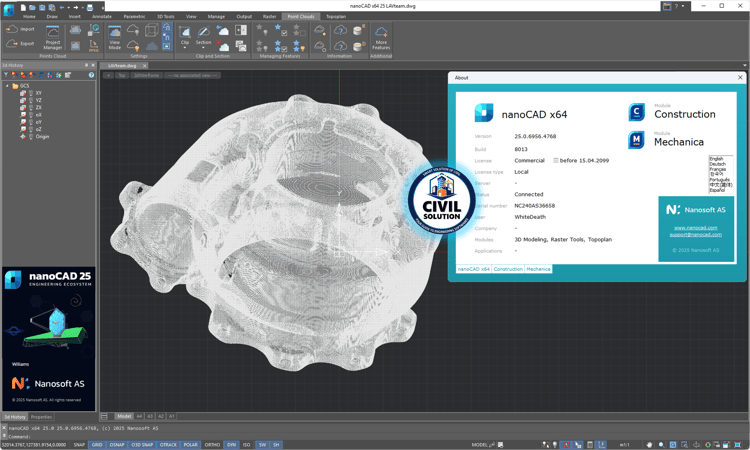Click the print icon in quick access toolbar
750x450 pixels.
(89, 7)
